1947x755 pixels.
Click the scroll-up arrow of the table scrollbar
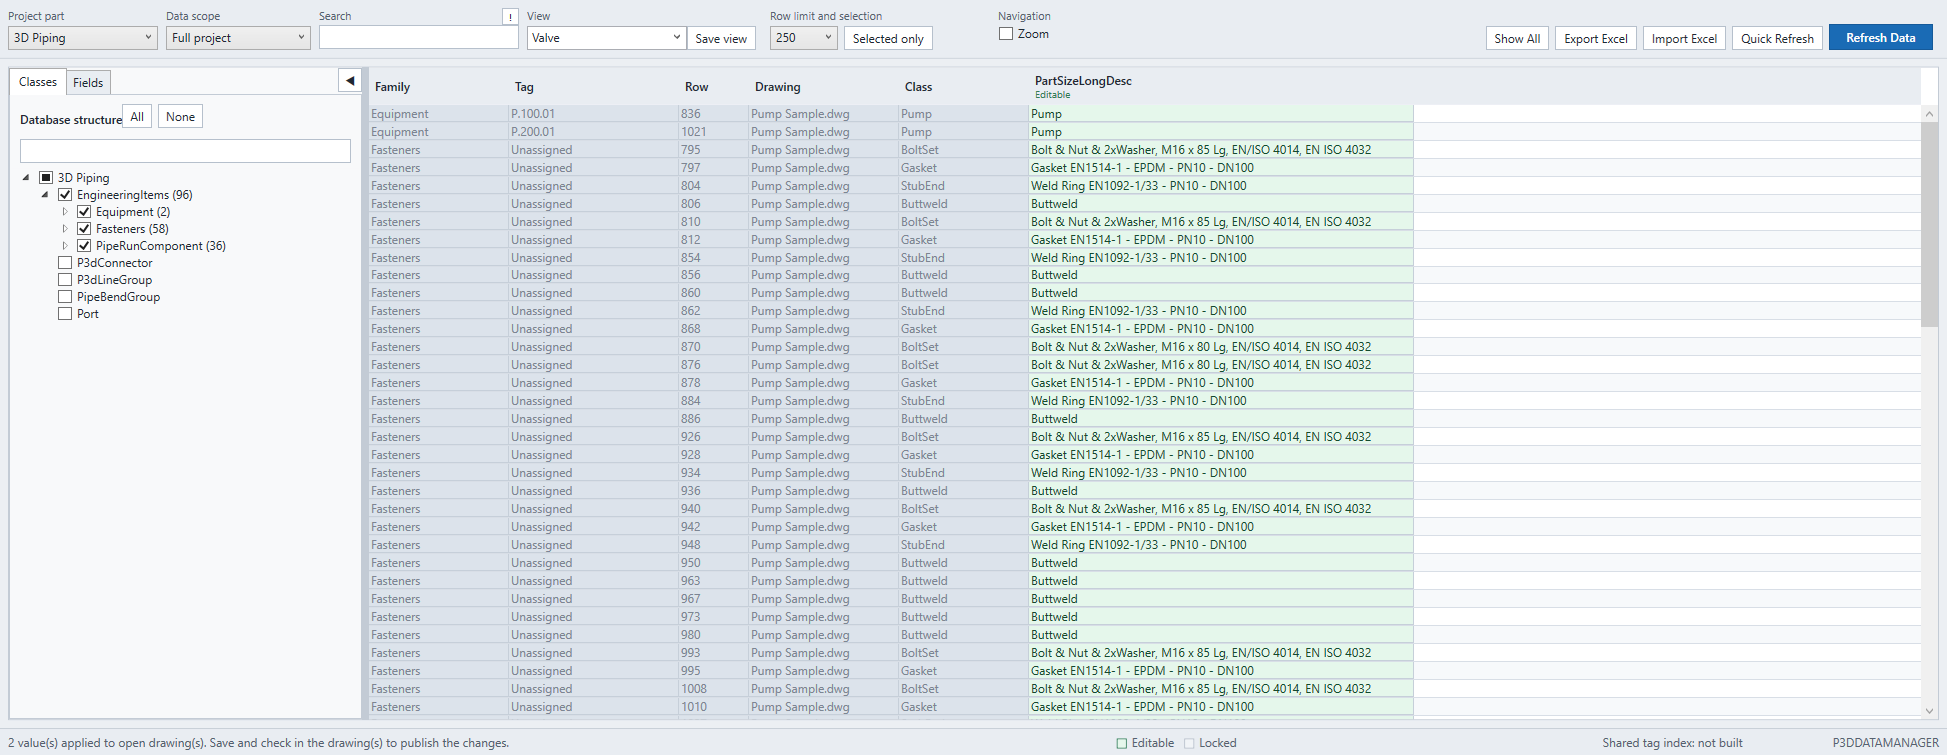tap(1929, 114)
